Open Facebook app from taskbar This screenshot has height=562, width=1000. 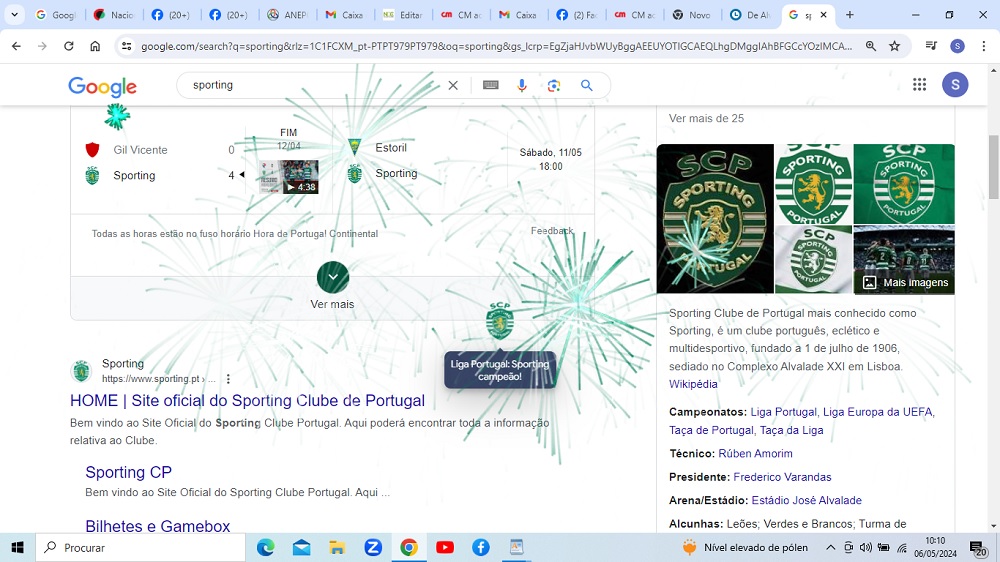481,547
